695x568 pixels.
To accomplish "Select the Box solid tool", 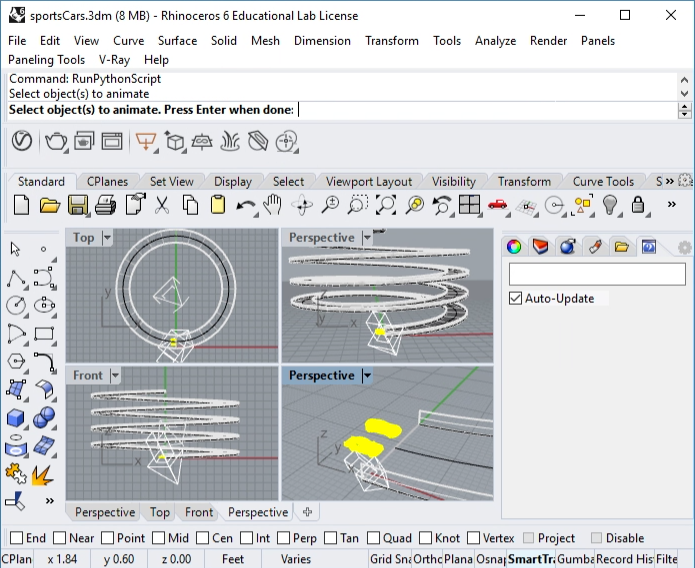I will tap(16, 418).
